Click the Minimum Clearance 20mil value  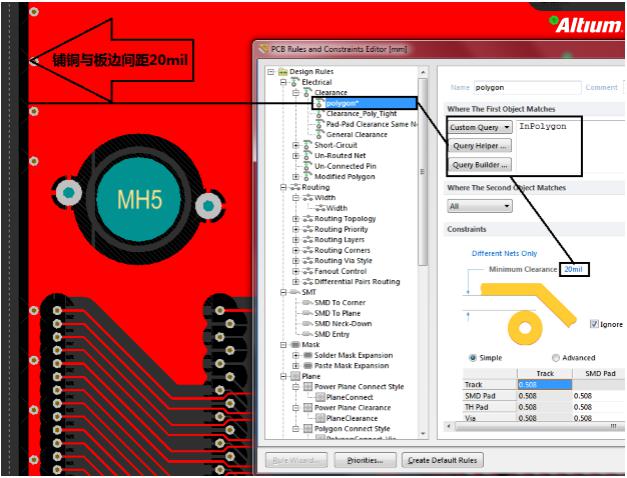coord(574,269)
